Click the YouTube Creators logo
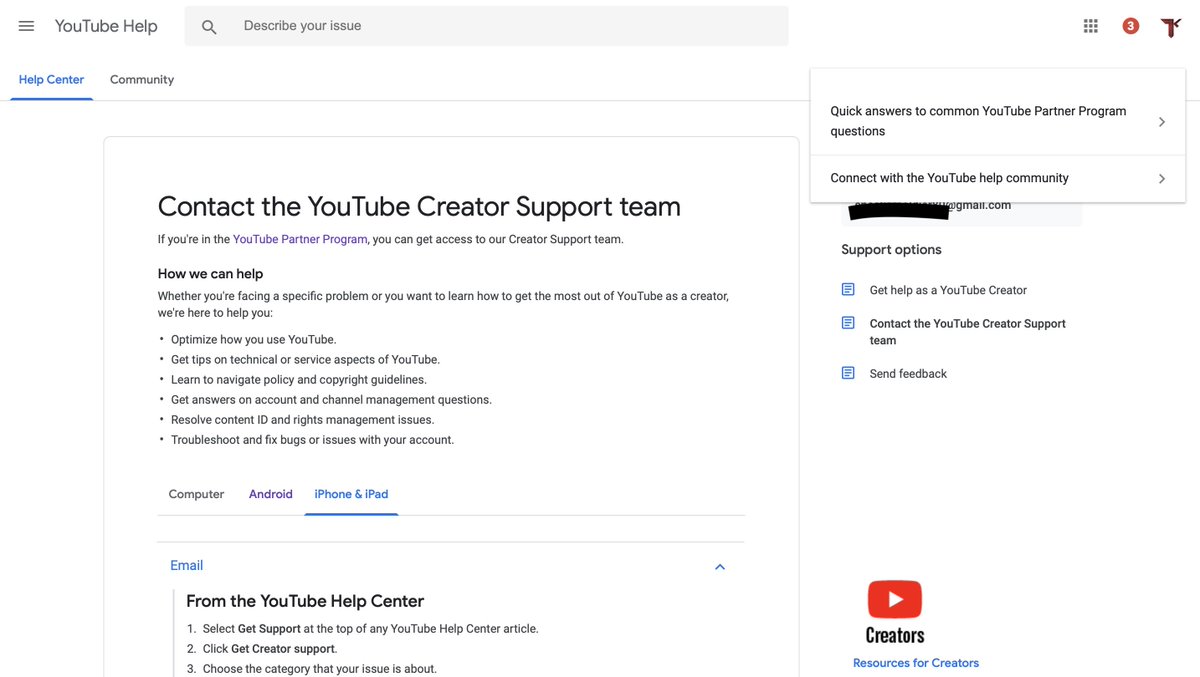This screenshot has height=677, width=1200. [895, 612]
